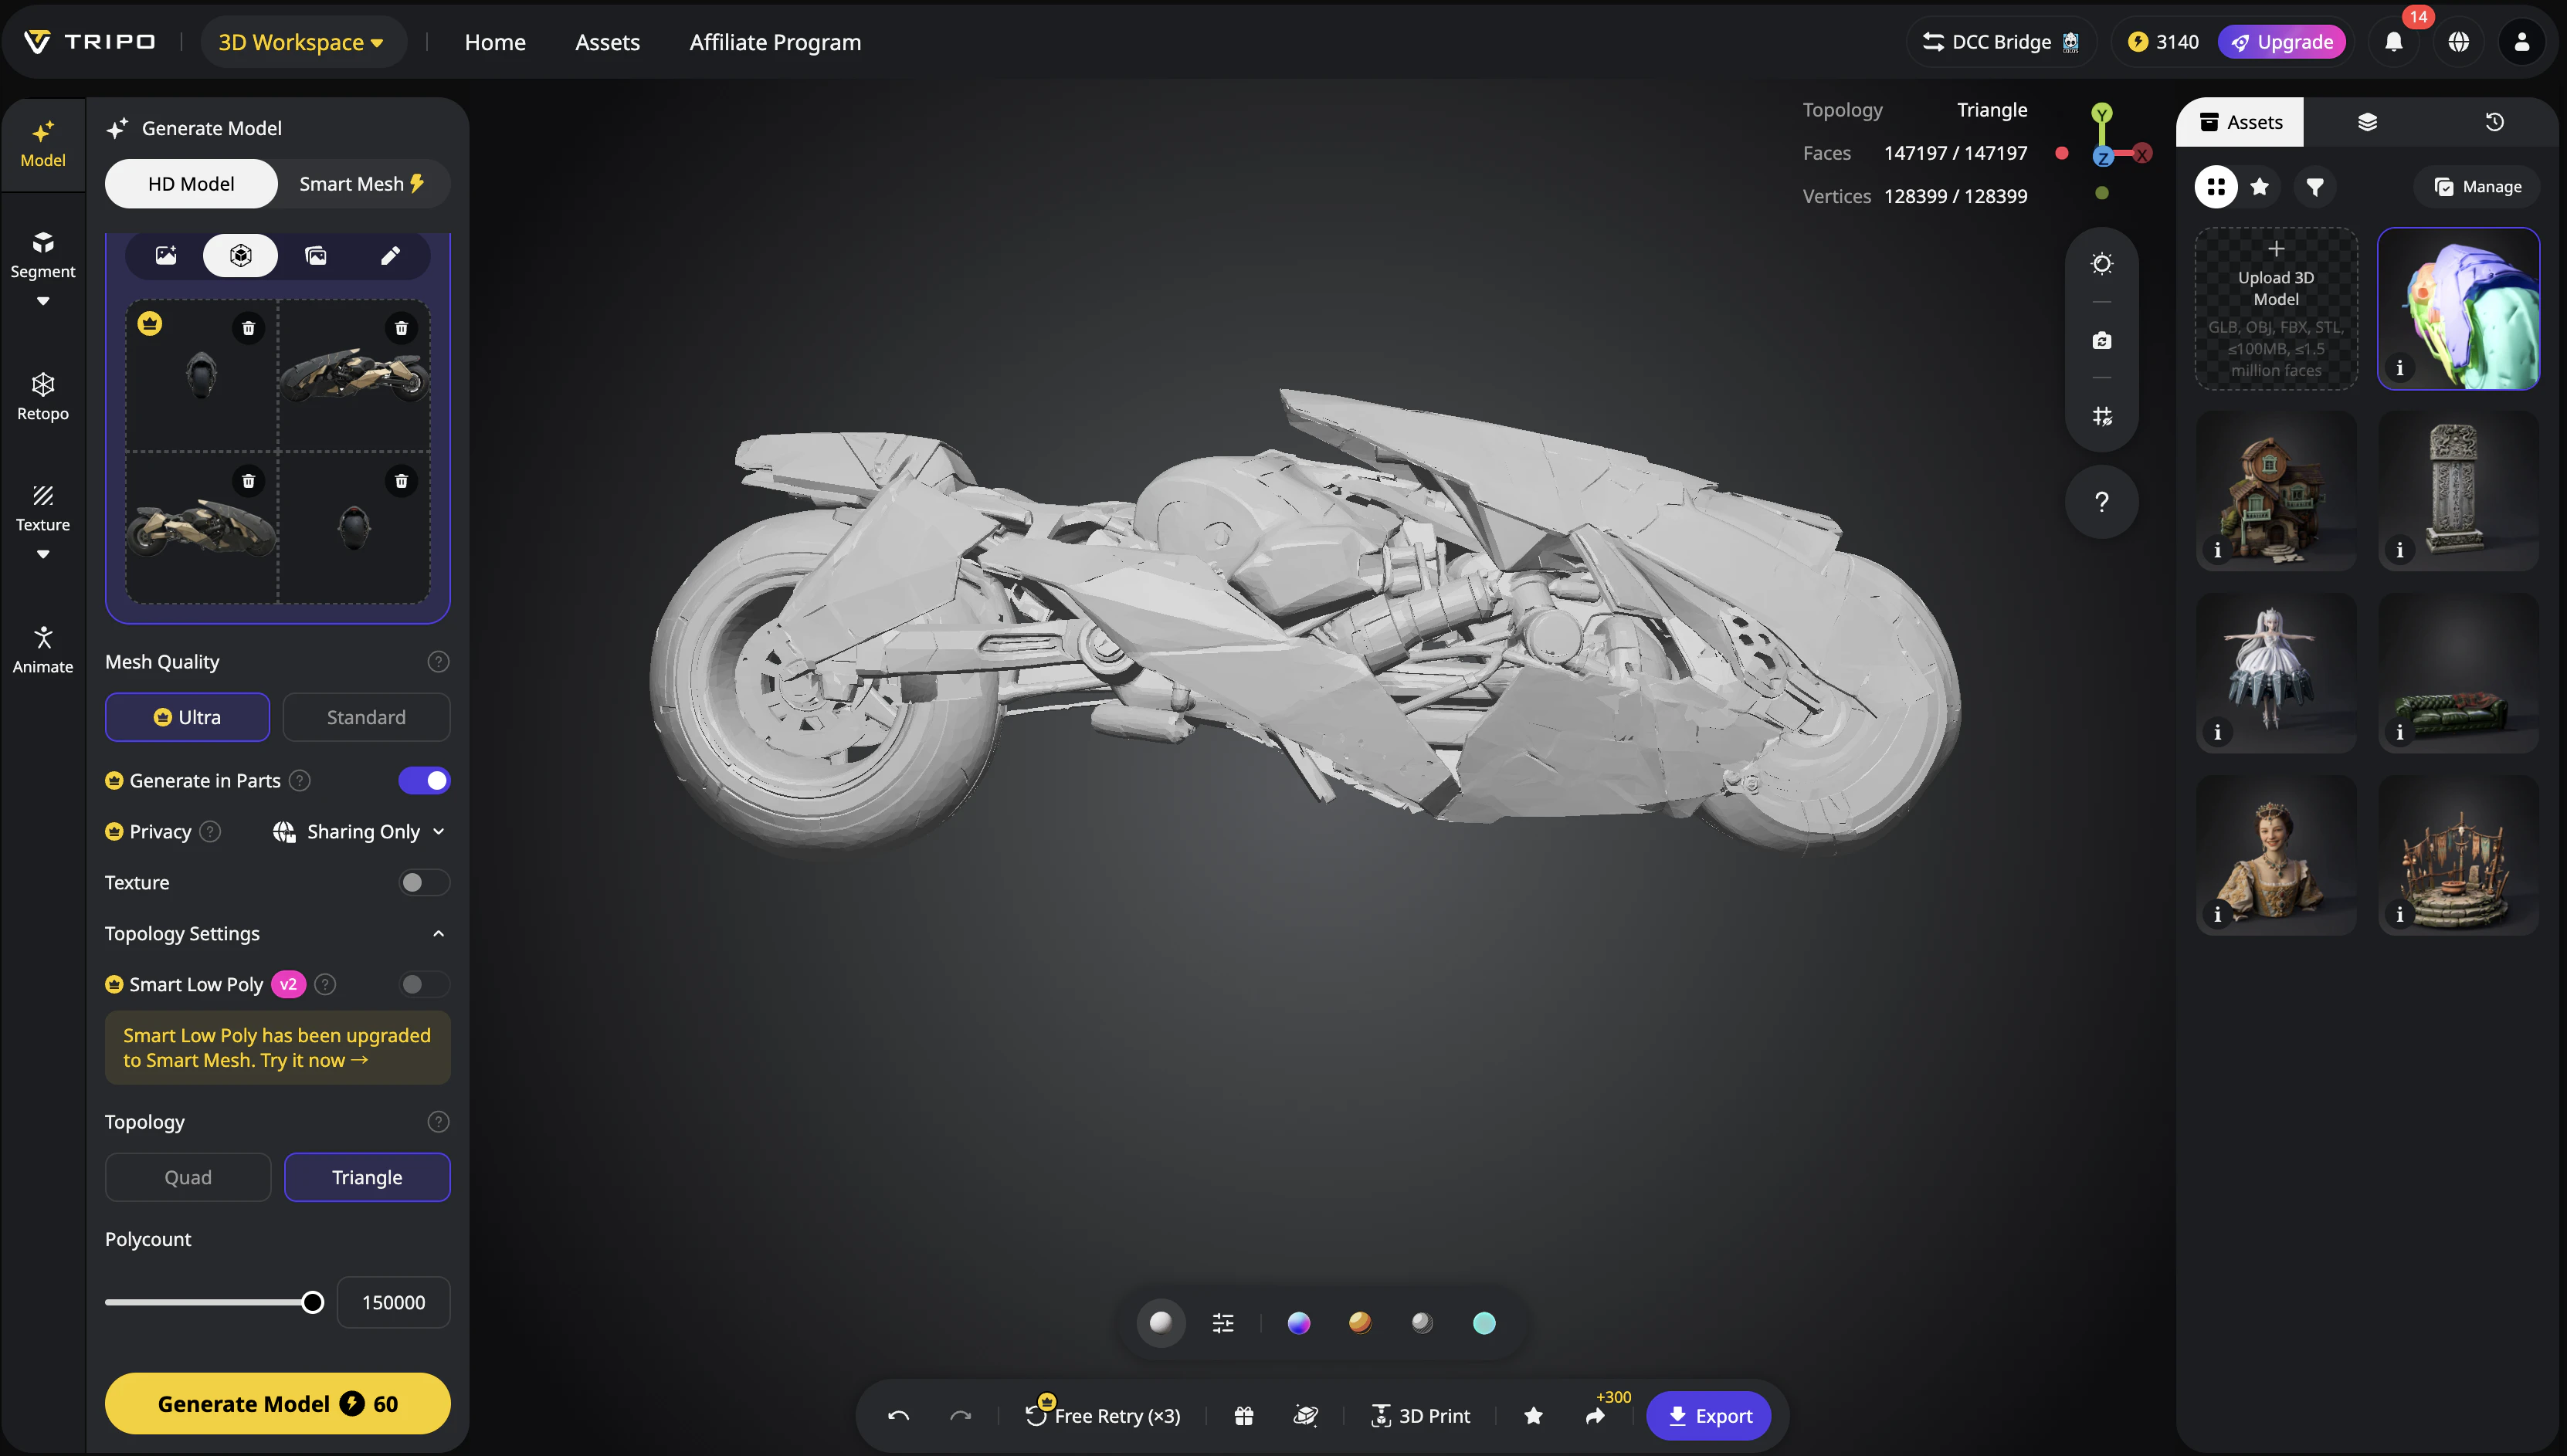Select batch images input mode icon

coord(316,256)
